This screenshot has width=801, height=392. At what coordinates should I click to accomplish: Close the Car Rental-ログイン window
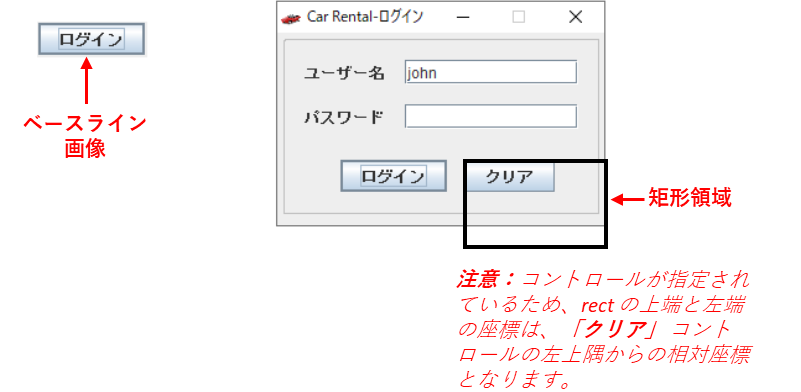coord(576,17)
